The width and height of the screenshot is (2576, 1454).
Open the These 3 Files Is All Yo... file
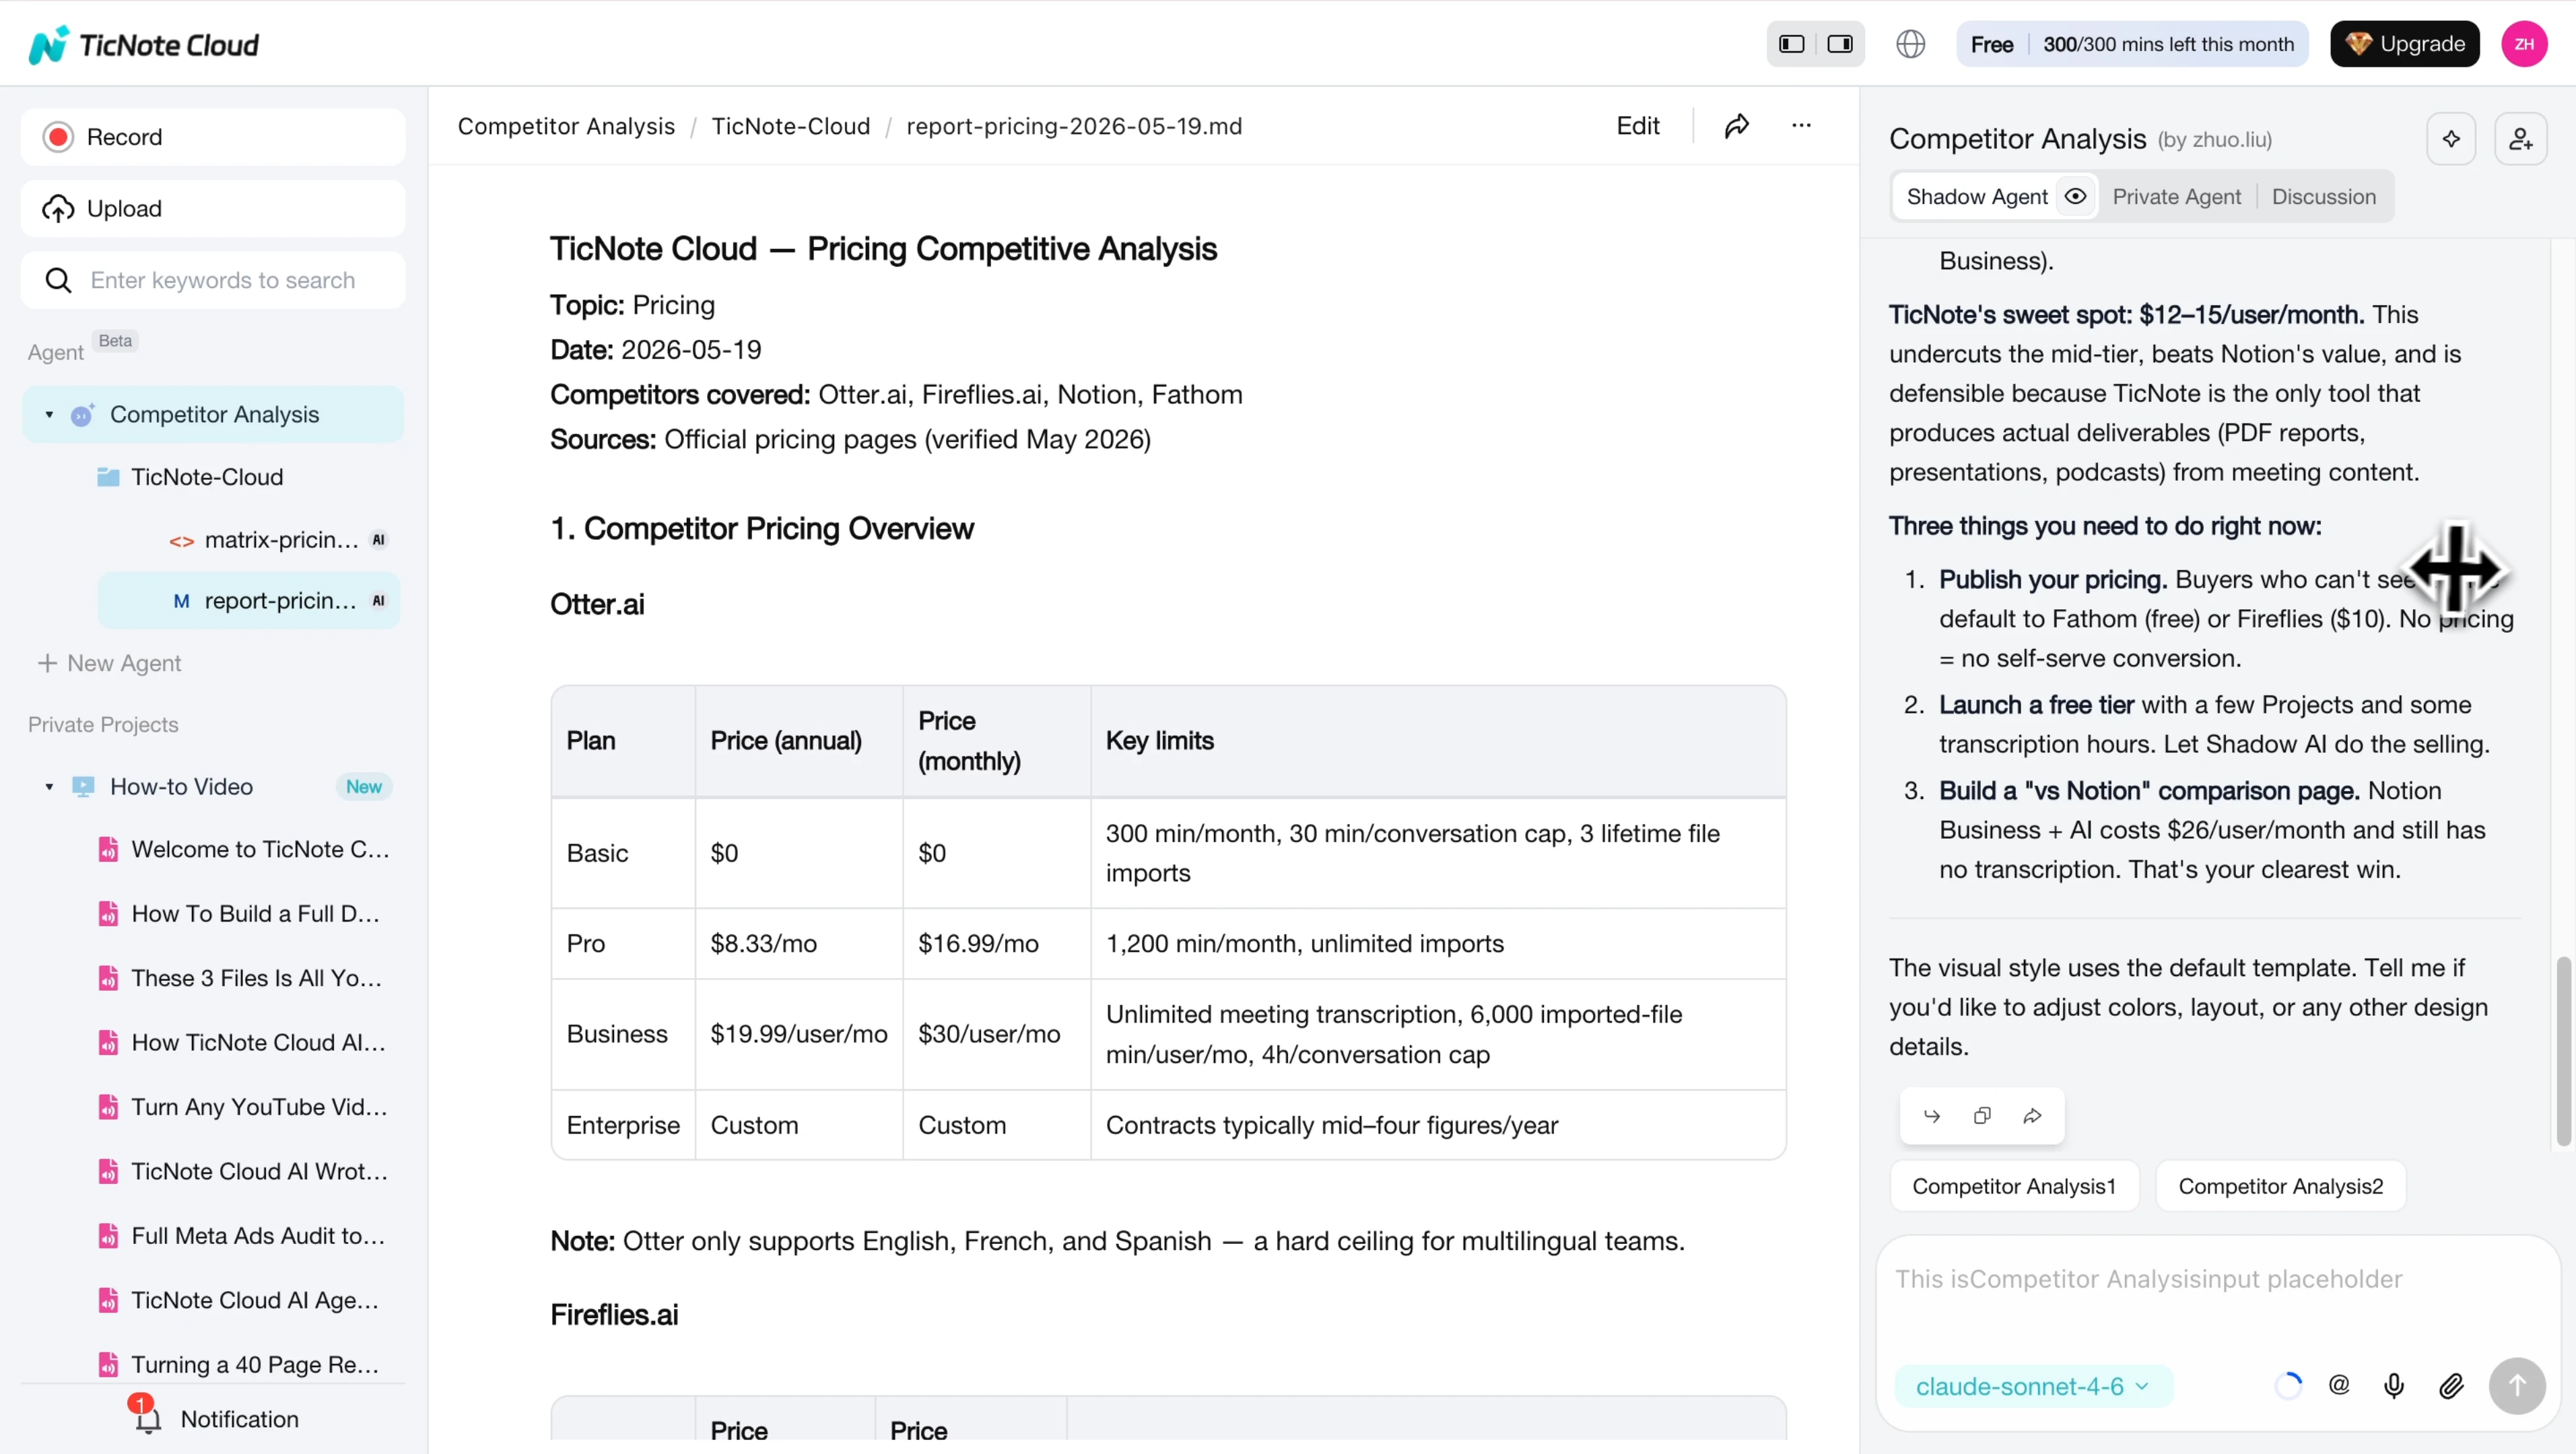(x=245, y=978)
